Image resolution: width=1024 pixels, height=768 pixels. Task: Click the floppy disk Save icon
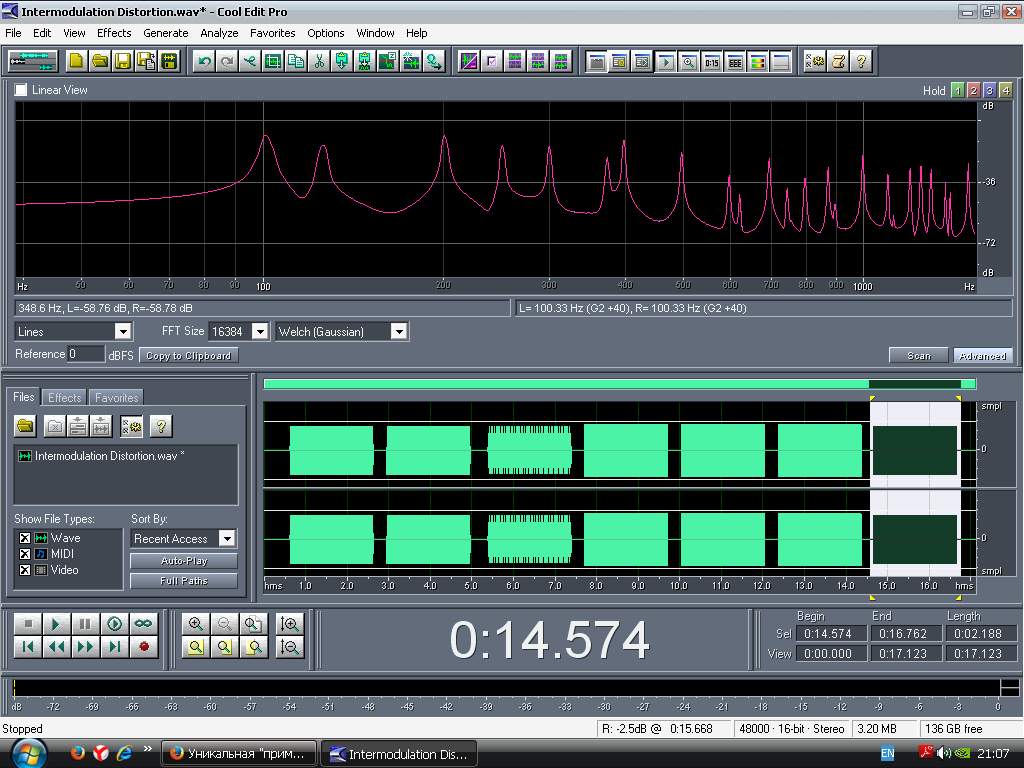[x=122, y=61]
